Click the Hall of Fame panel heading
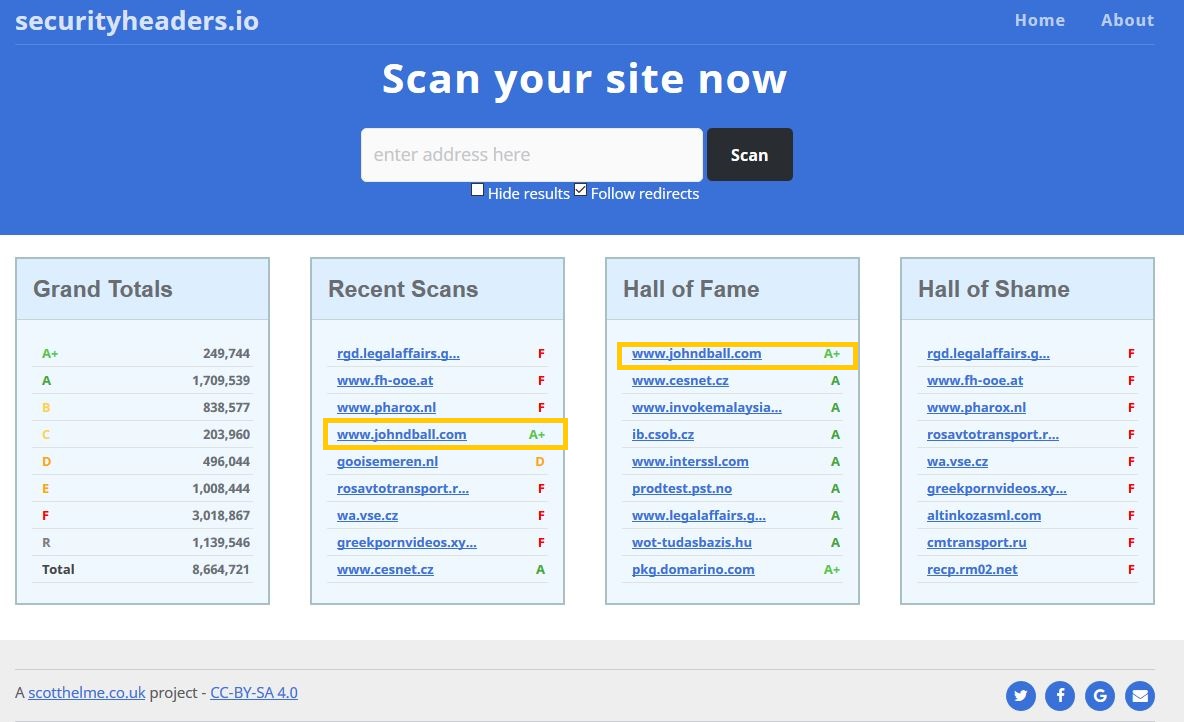The width and height of the screenshot is (1184, 722). pyautogui.click(x=691, y=289)
